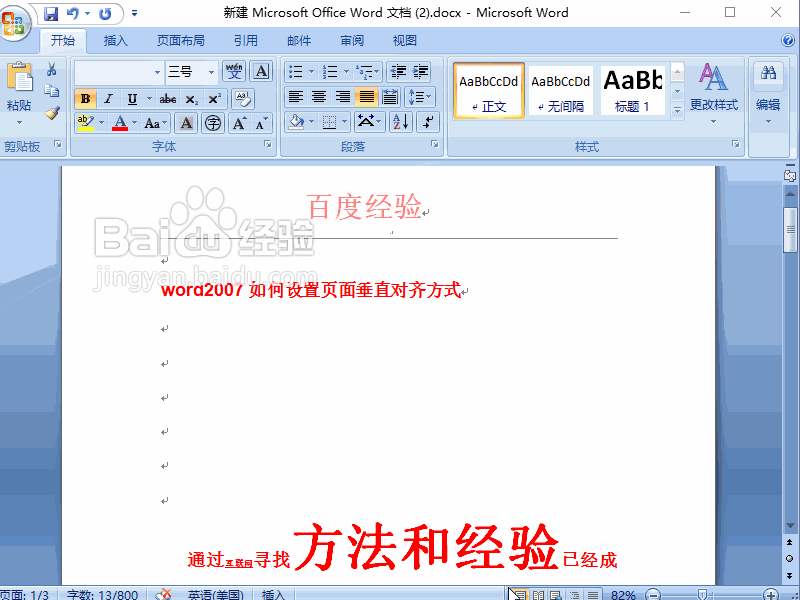The image size is (800, 600).
Task: Launch the 段落 paragraph dialog box
Action: tap(435, 145)
